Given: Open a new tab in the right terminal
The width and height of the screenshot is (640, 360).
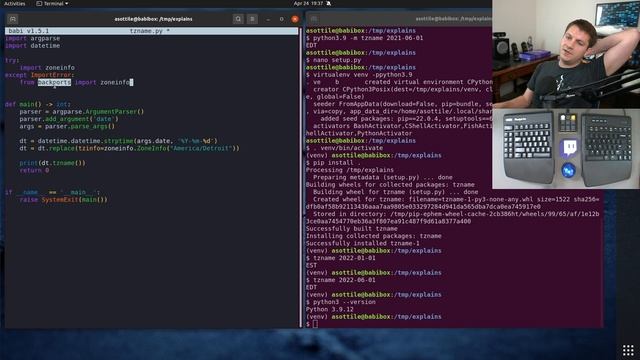Looking at the screenshot, I should (314, 19).
